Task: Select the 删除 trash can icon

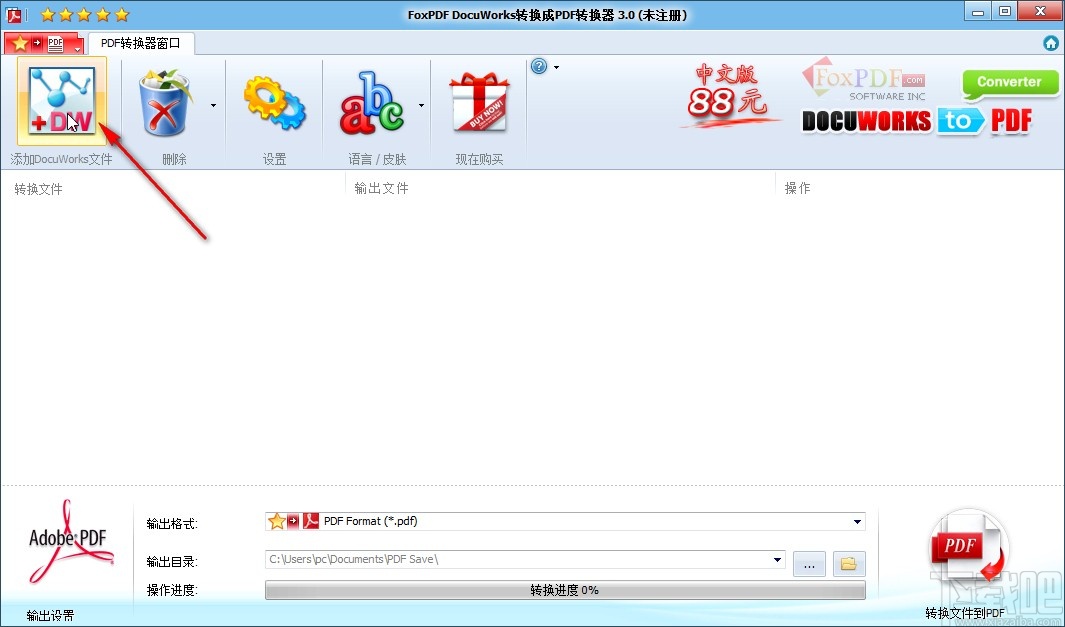Action: tap(165, 100)
